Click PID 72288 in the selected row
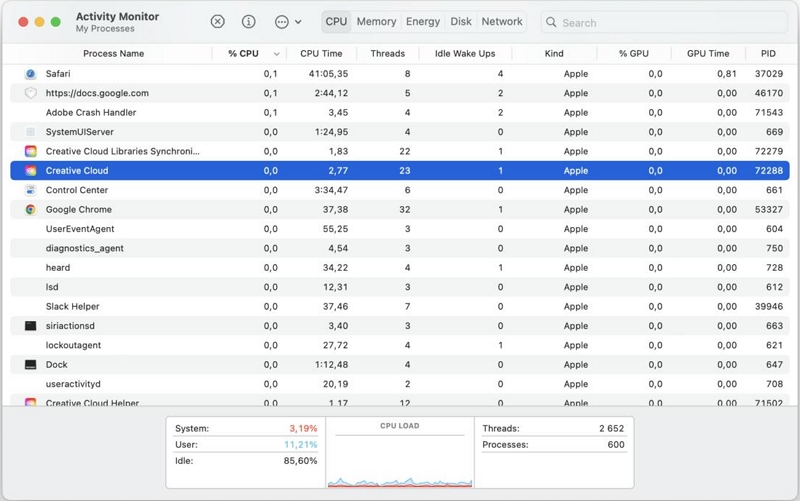Screen dimensions: 800x501 coord(769,171)
